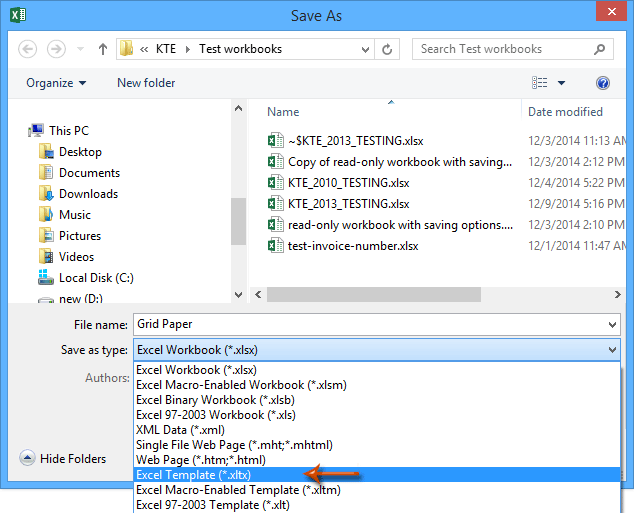This screenshot has height=513, width=634.
Task: Choose Excel Workbook (*.xlsx) list option
Action: tap(376, 370)
